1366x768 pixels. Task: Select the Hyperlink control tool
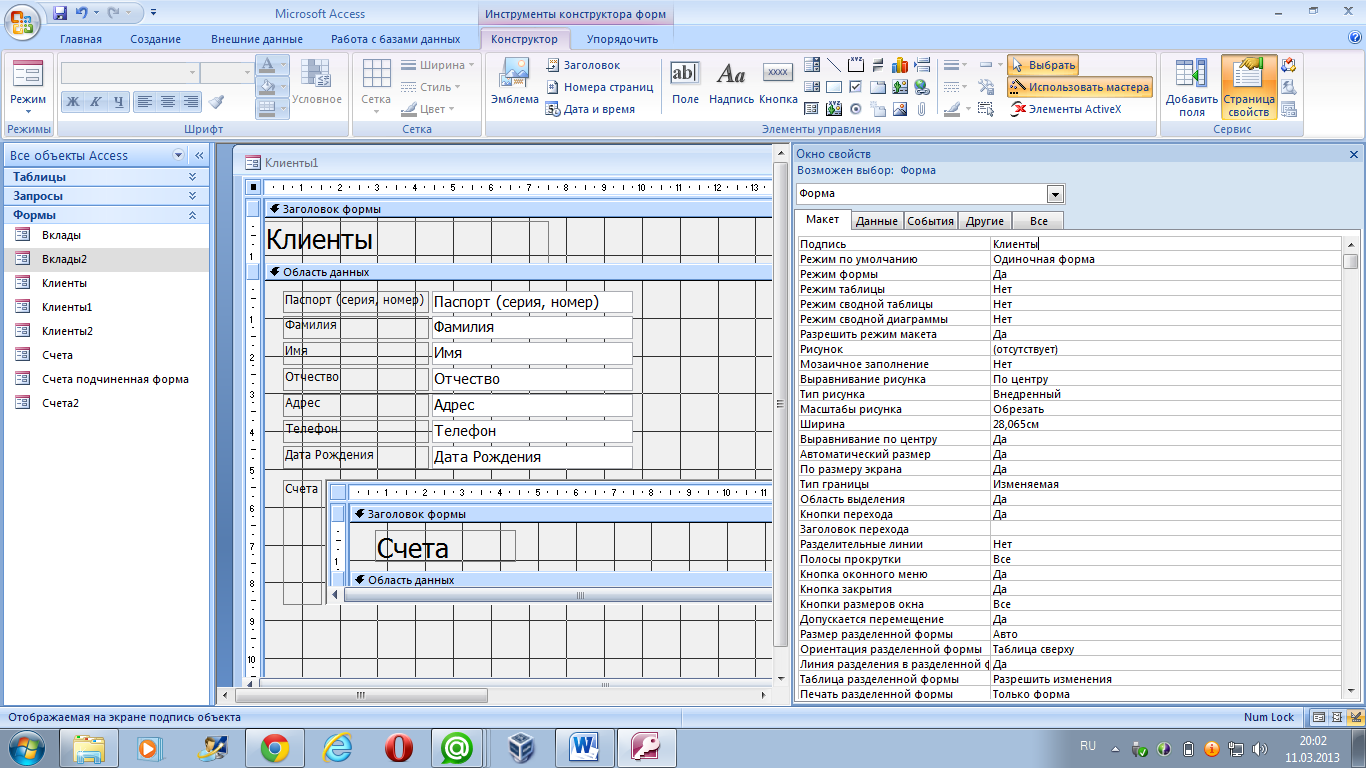pos(921,87)
